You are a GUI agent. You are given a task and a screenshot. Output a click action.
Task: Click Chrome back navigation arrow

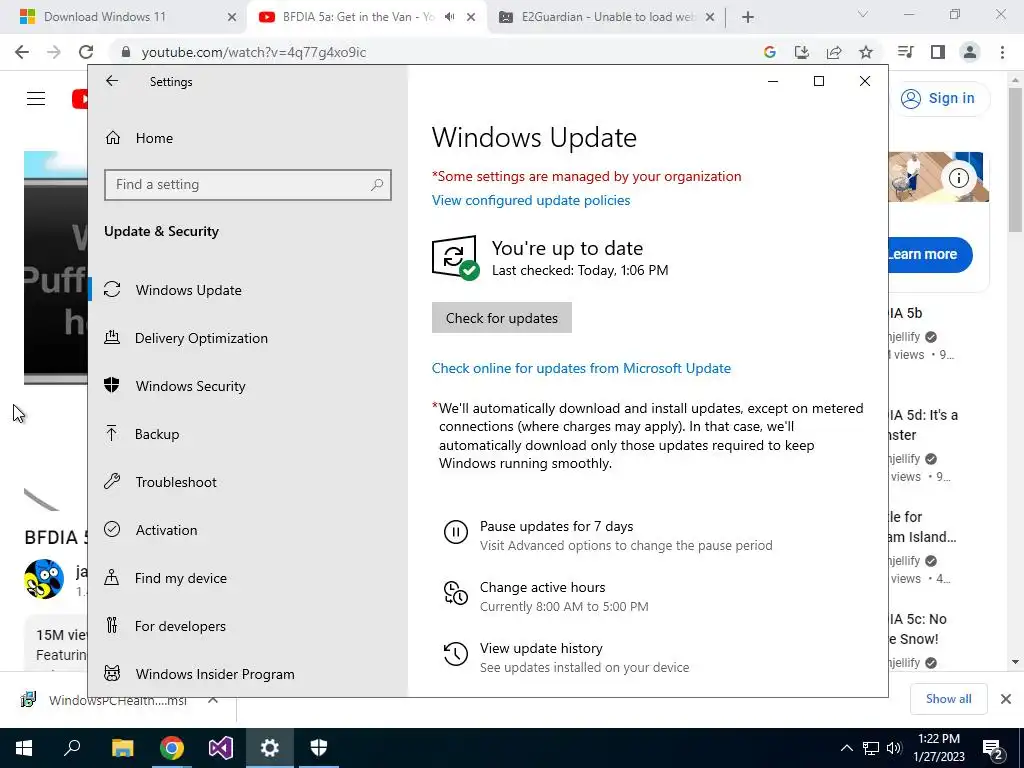22,52
